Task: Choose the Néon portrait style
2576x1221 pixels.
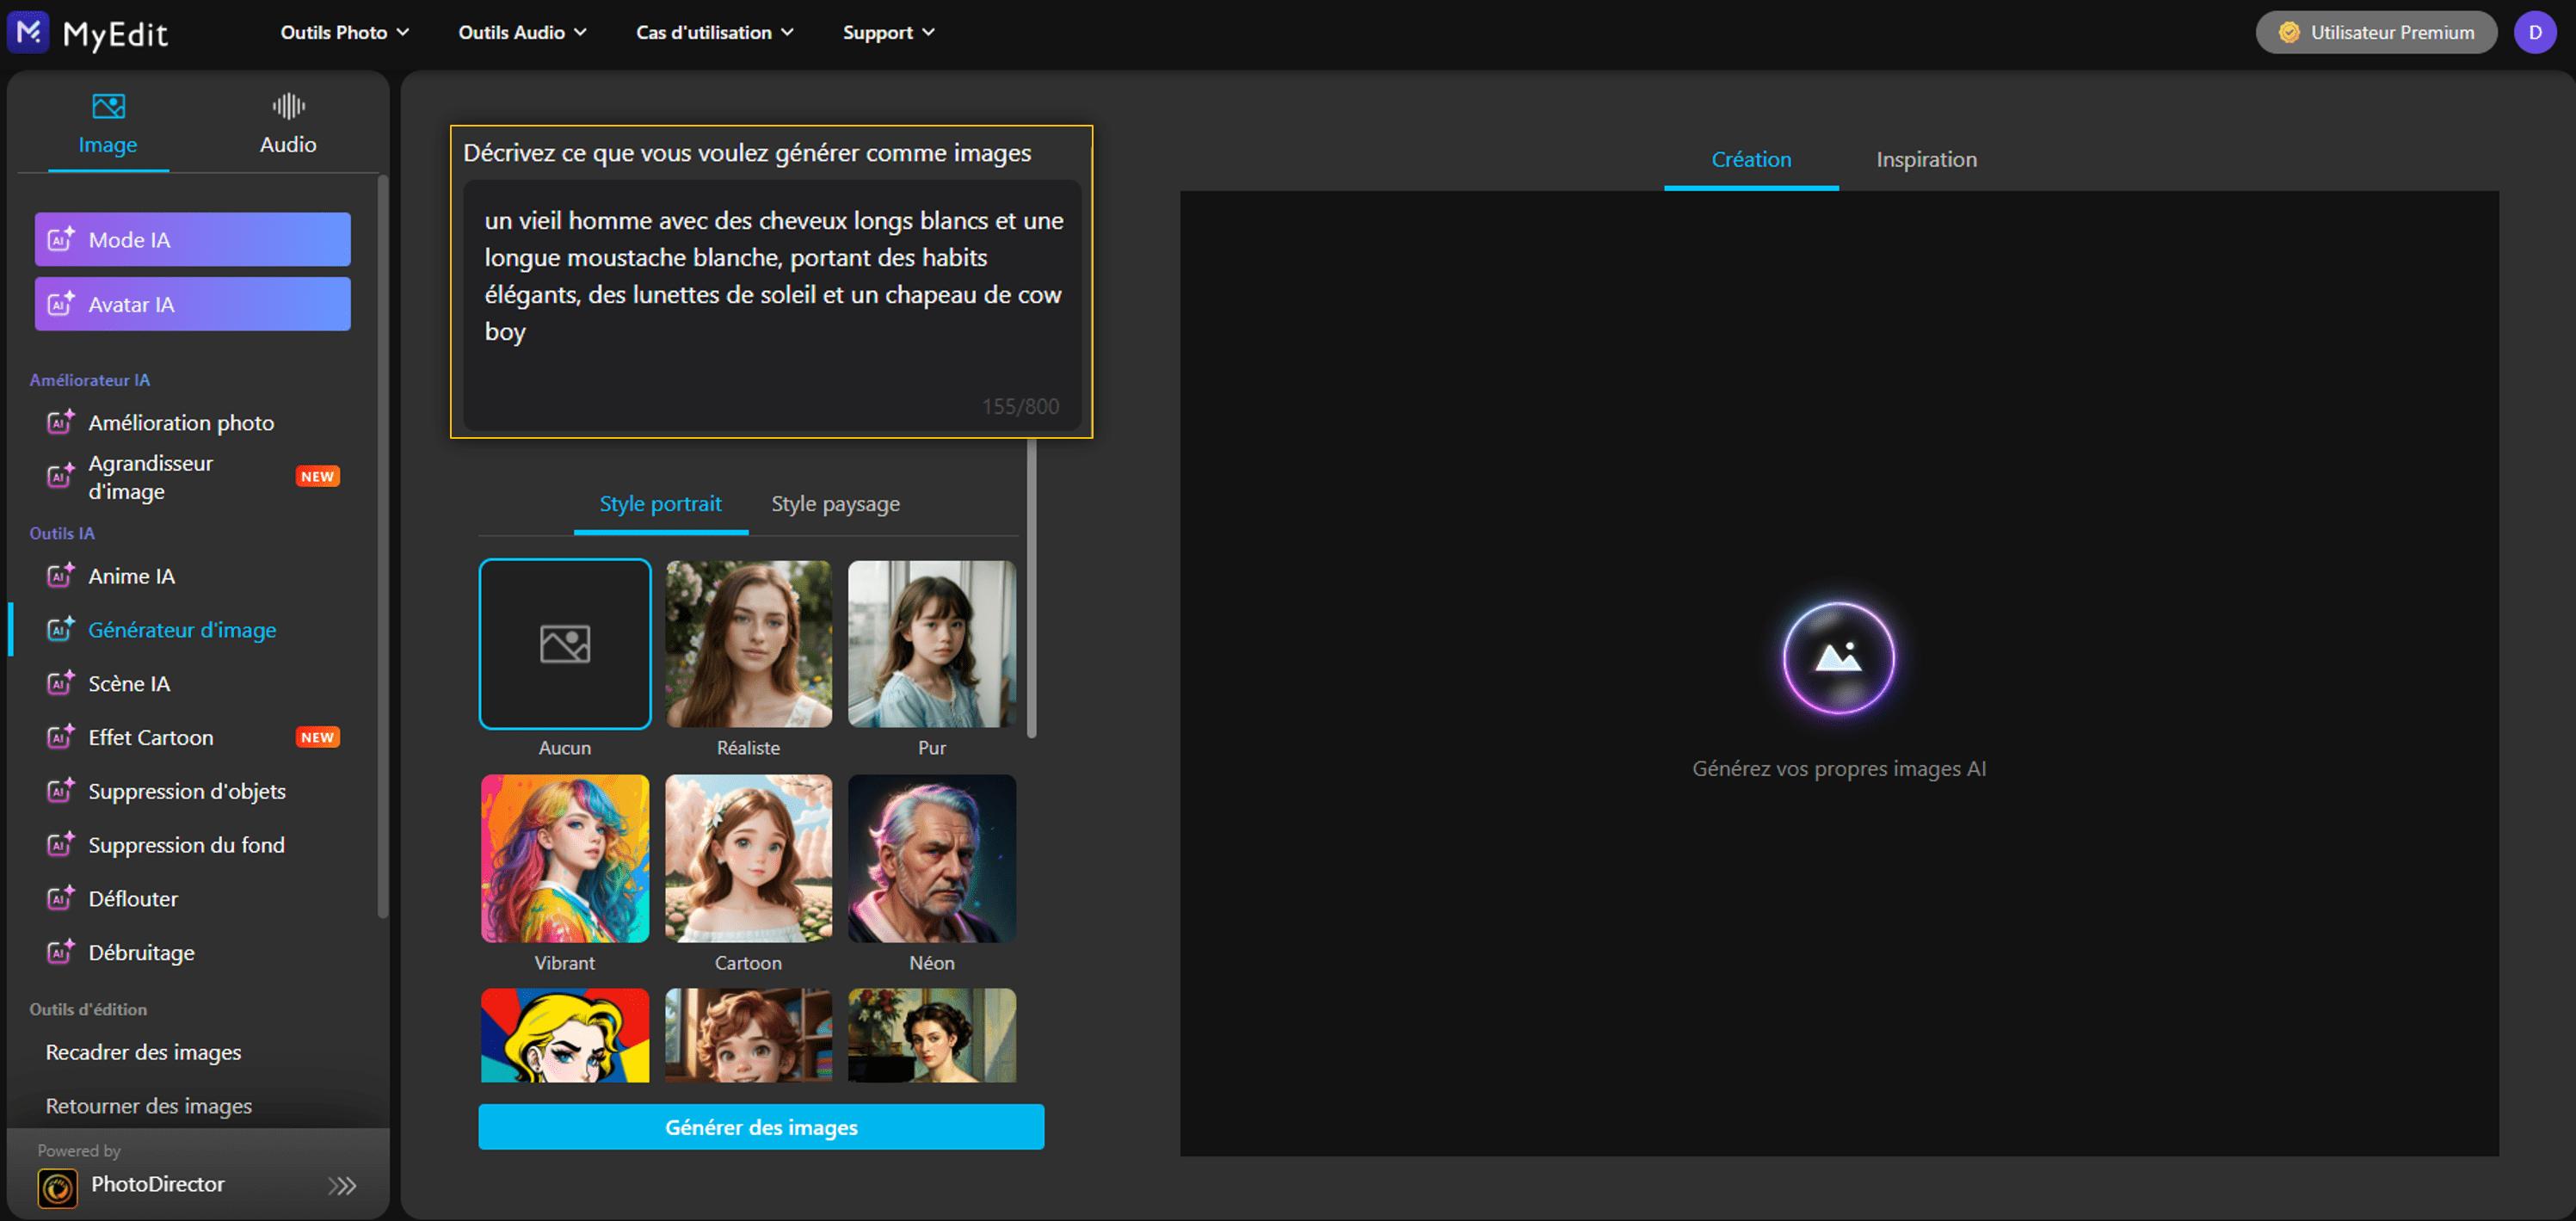Action: 931,858
